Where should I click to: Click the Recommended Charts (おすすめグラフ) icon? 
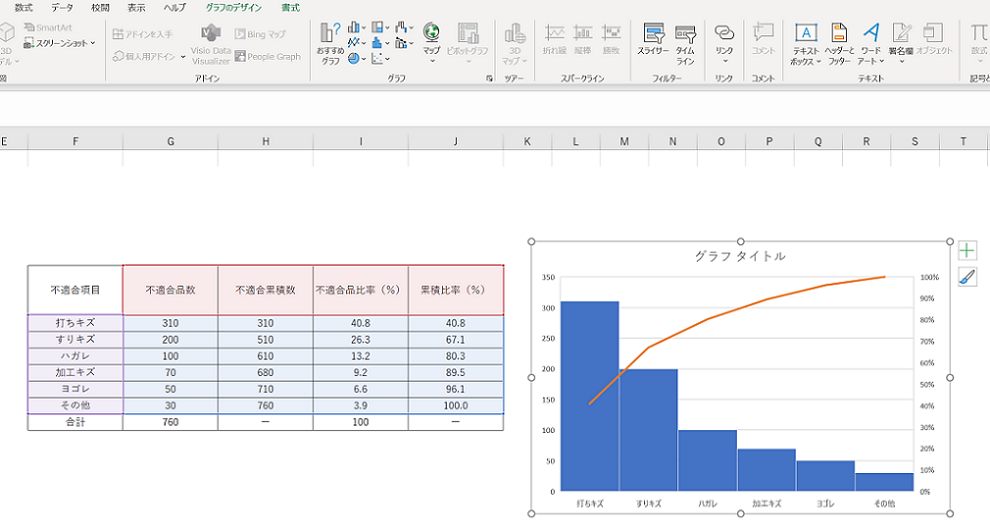pos(330,42)
